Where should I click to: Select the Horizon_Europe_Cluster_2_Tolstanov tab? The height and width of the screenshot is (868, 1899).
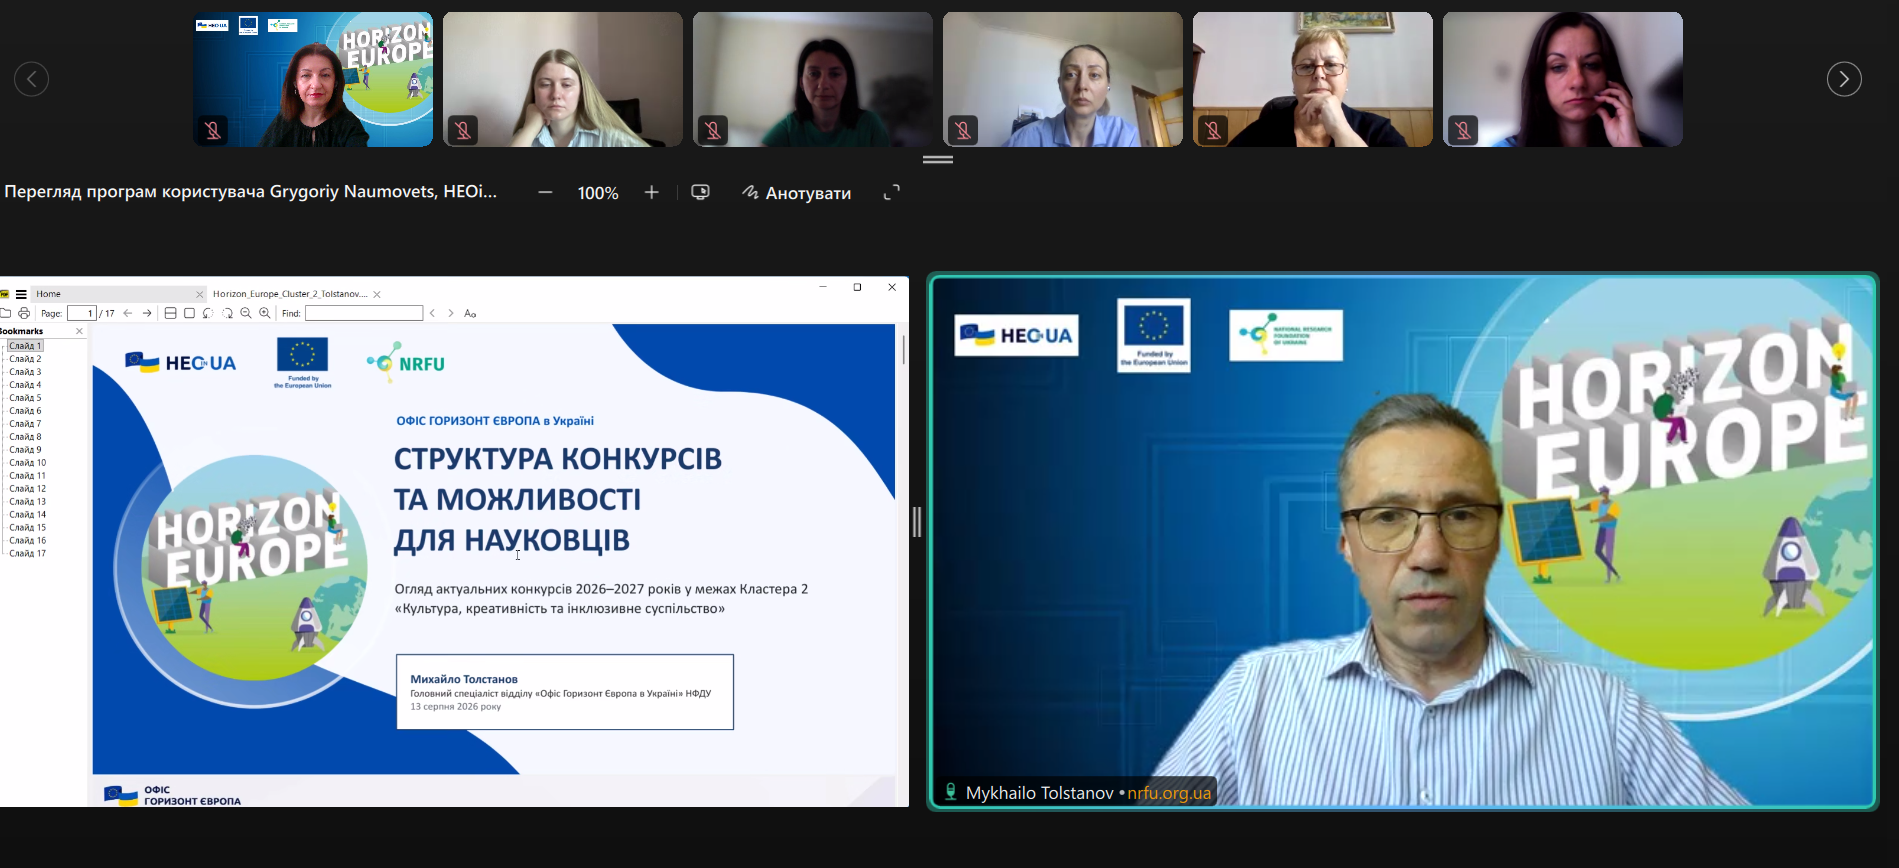pos(290,294)
